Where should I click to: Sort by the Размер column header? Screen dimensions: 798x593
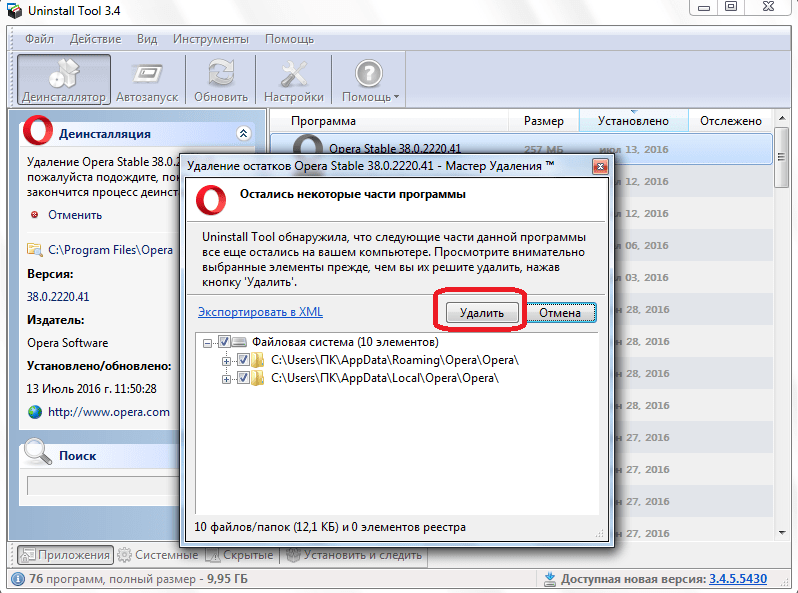[544, 121]
